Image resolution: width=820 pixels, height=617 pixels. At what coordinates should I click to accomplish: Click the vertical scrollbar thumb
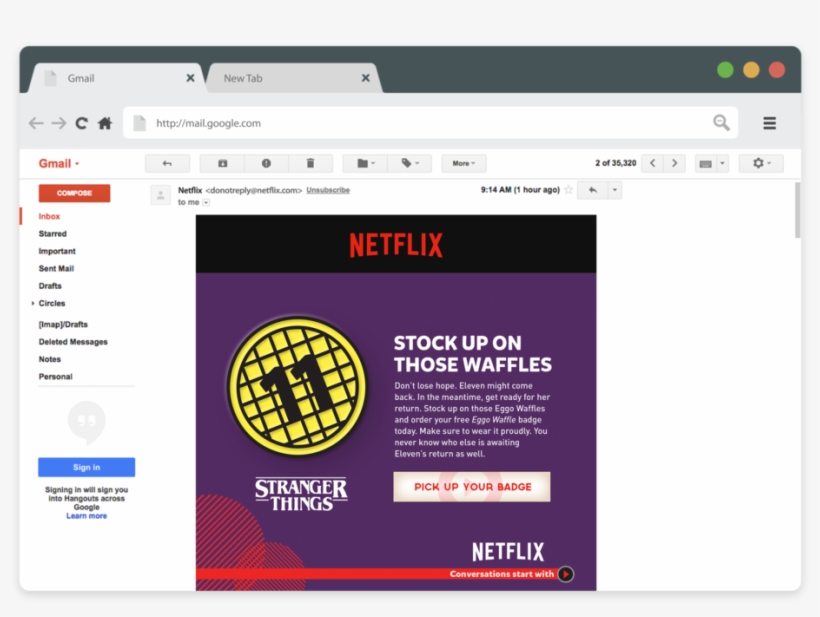tap(798, 210)
